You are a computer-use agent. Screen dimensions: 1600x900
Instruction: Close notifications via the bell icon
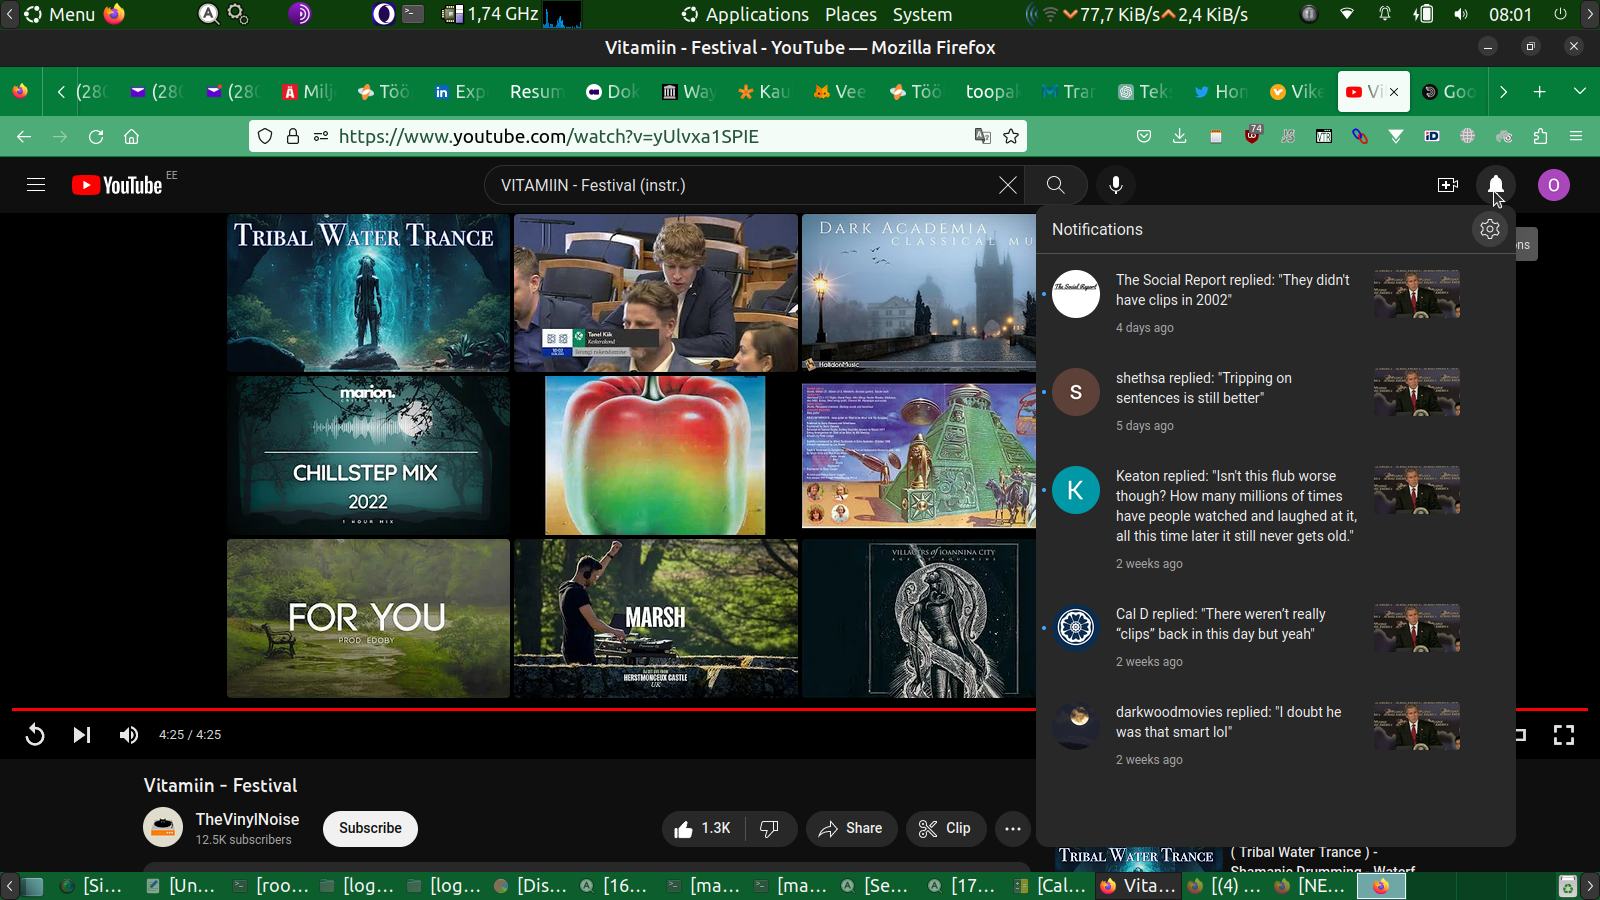click(1495, 185)
